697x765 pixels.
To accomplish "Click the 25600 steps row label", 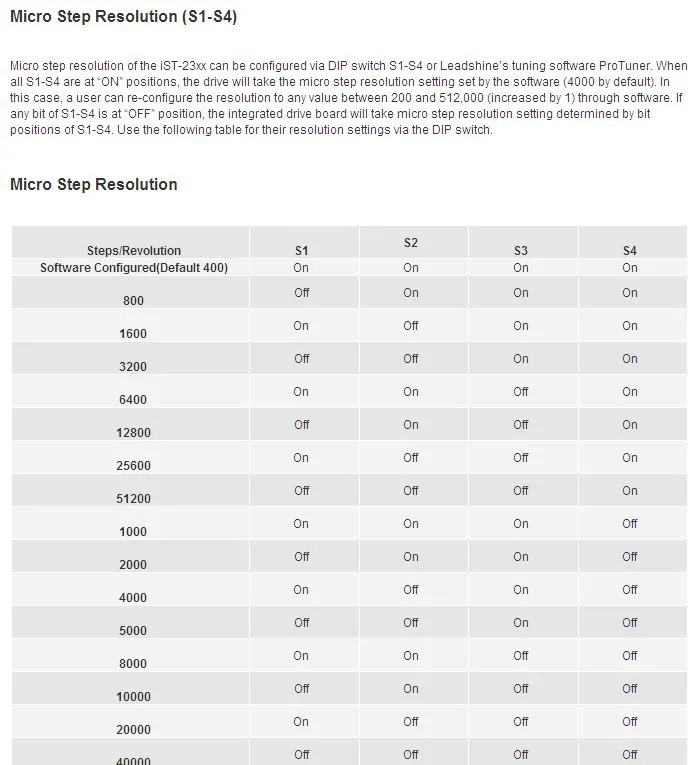I will click(133, 465).
